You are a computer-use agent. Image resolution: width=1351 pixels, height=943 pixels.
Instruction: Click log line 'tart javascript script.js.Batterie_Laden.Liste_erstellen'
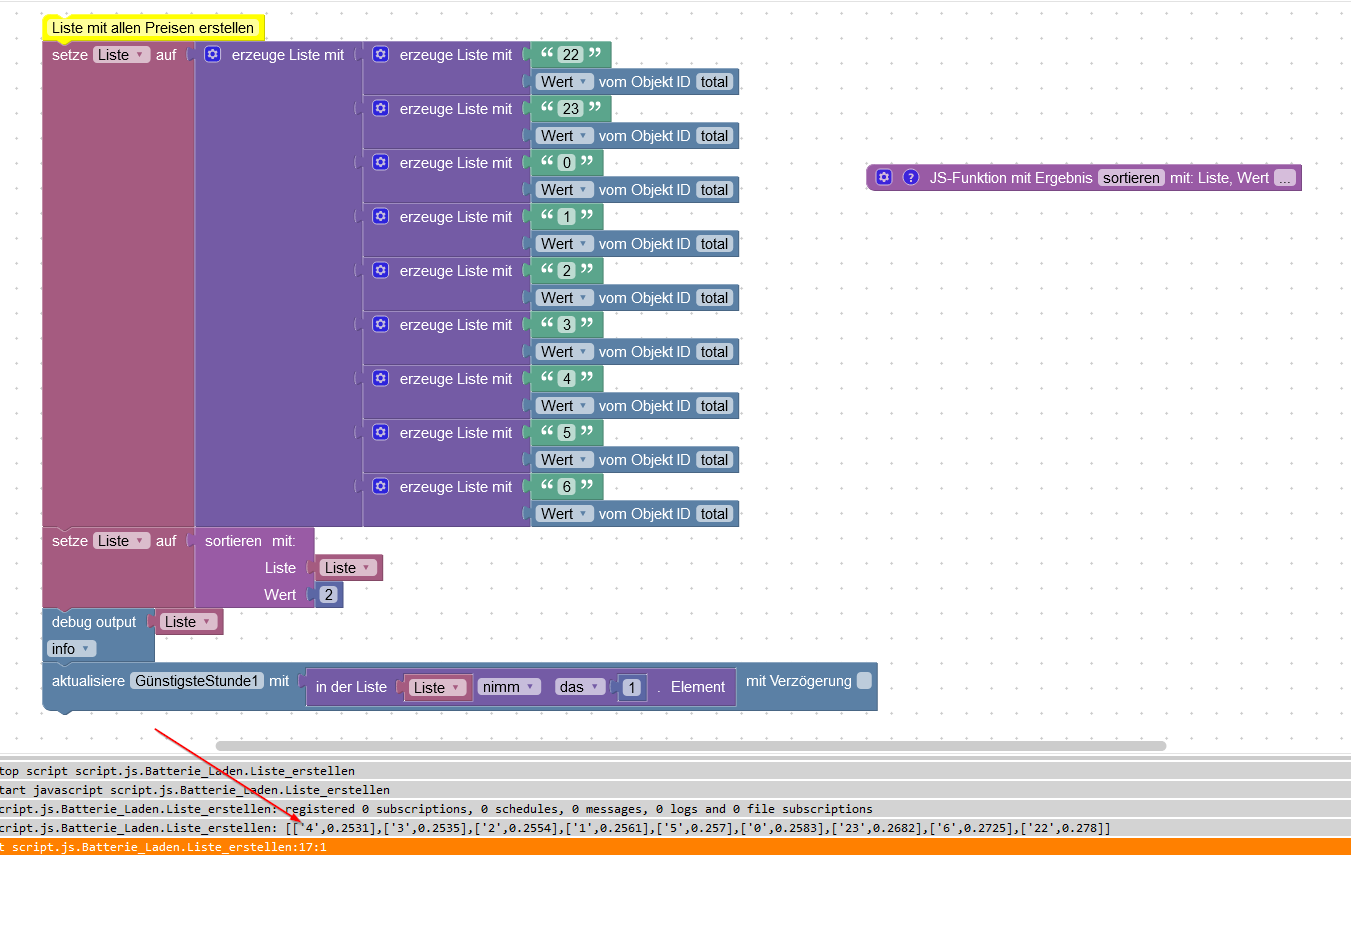point(675,790)
